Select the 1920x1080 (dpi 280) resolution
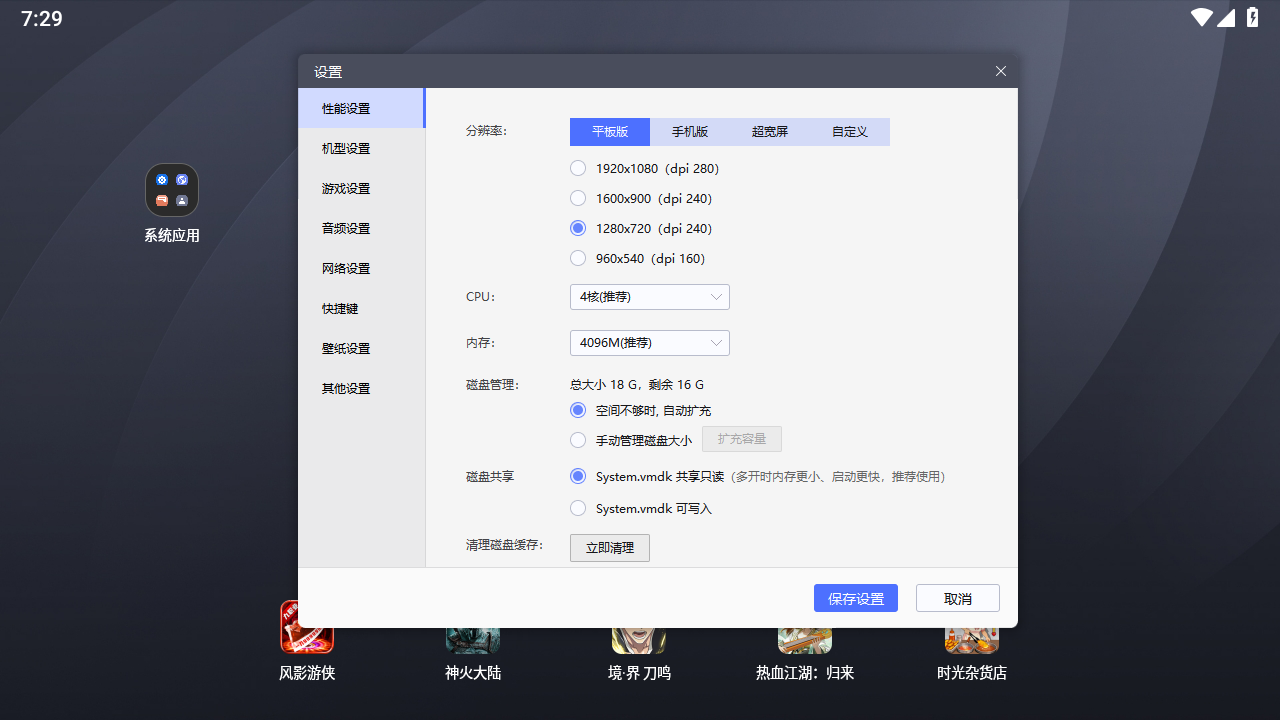 point(578,168)
